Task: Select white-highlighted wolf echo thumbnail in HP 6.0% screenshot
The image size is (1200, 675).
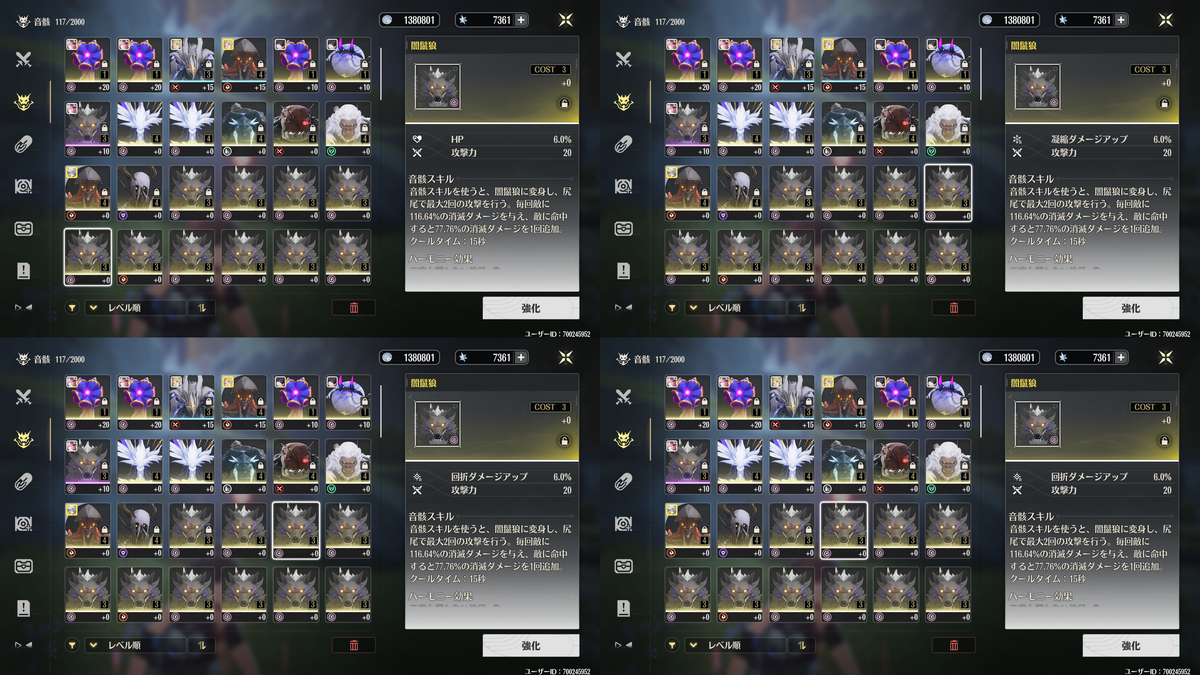Action: pos(88,257)
